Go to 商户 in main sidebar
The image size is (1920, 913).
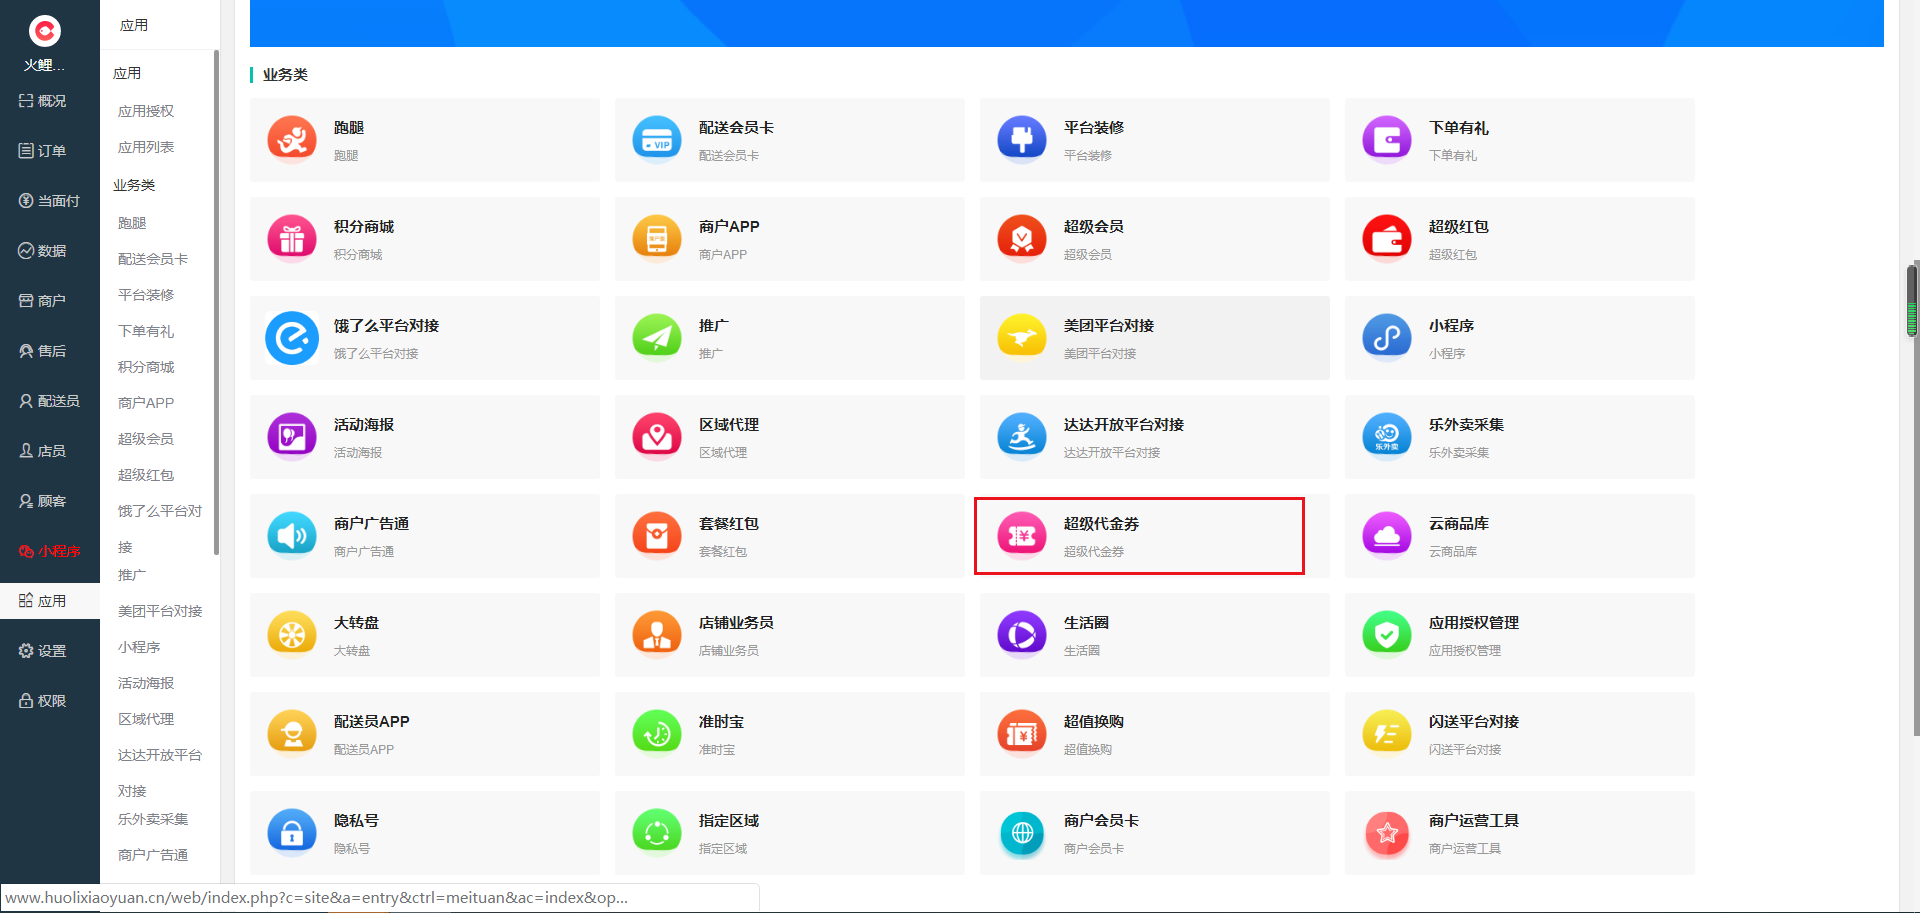pos(43,301)
